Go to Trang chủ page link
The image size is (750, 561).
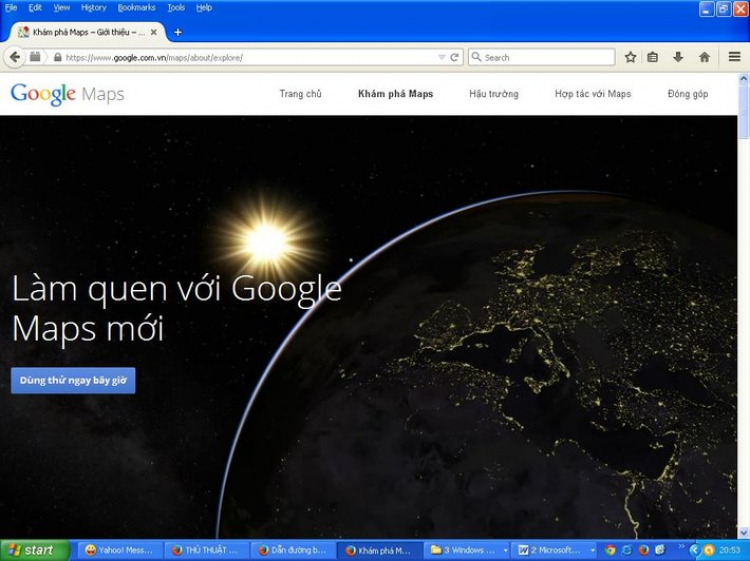pos(300,94)
